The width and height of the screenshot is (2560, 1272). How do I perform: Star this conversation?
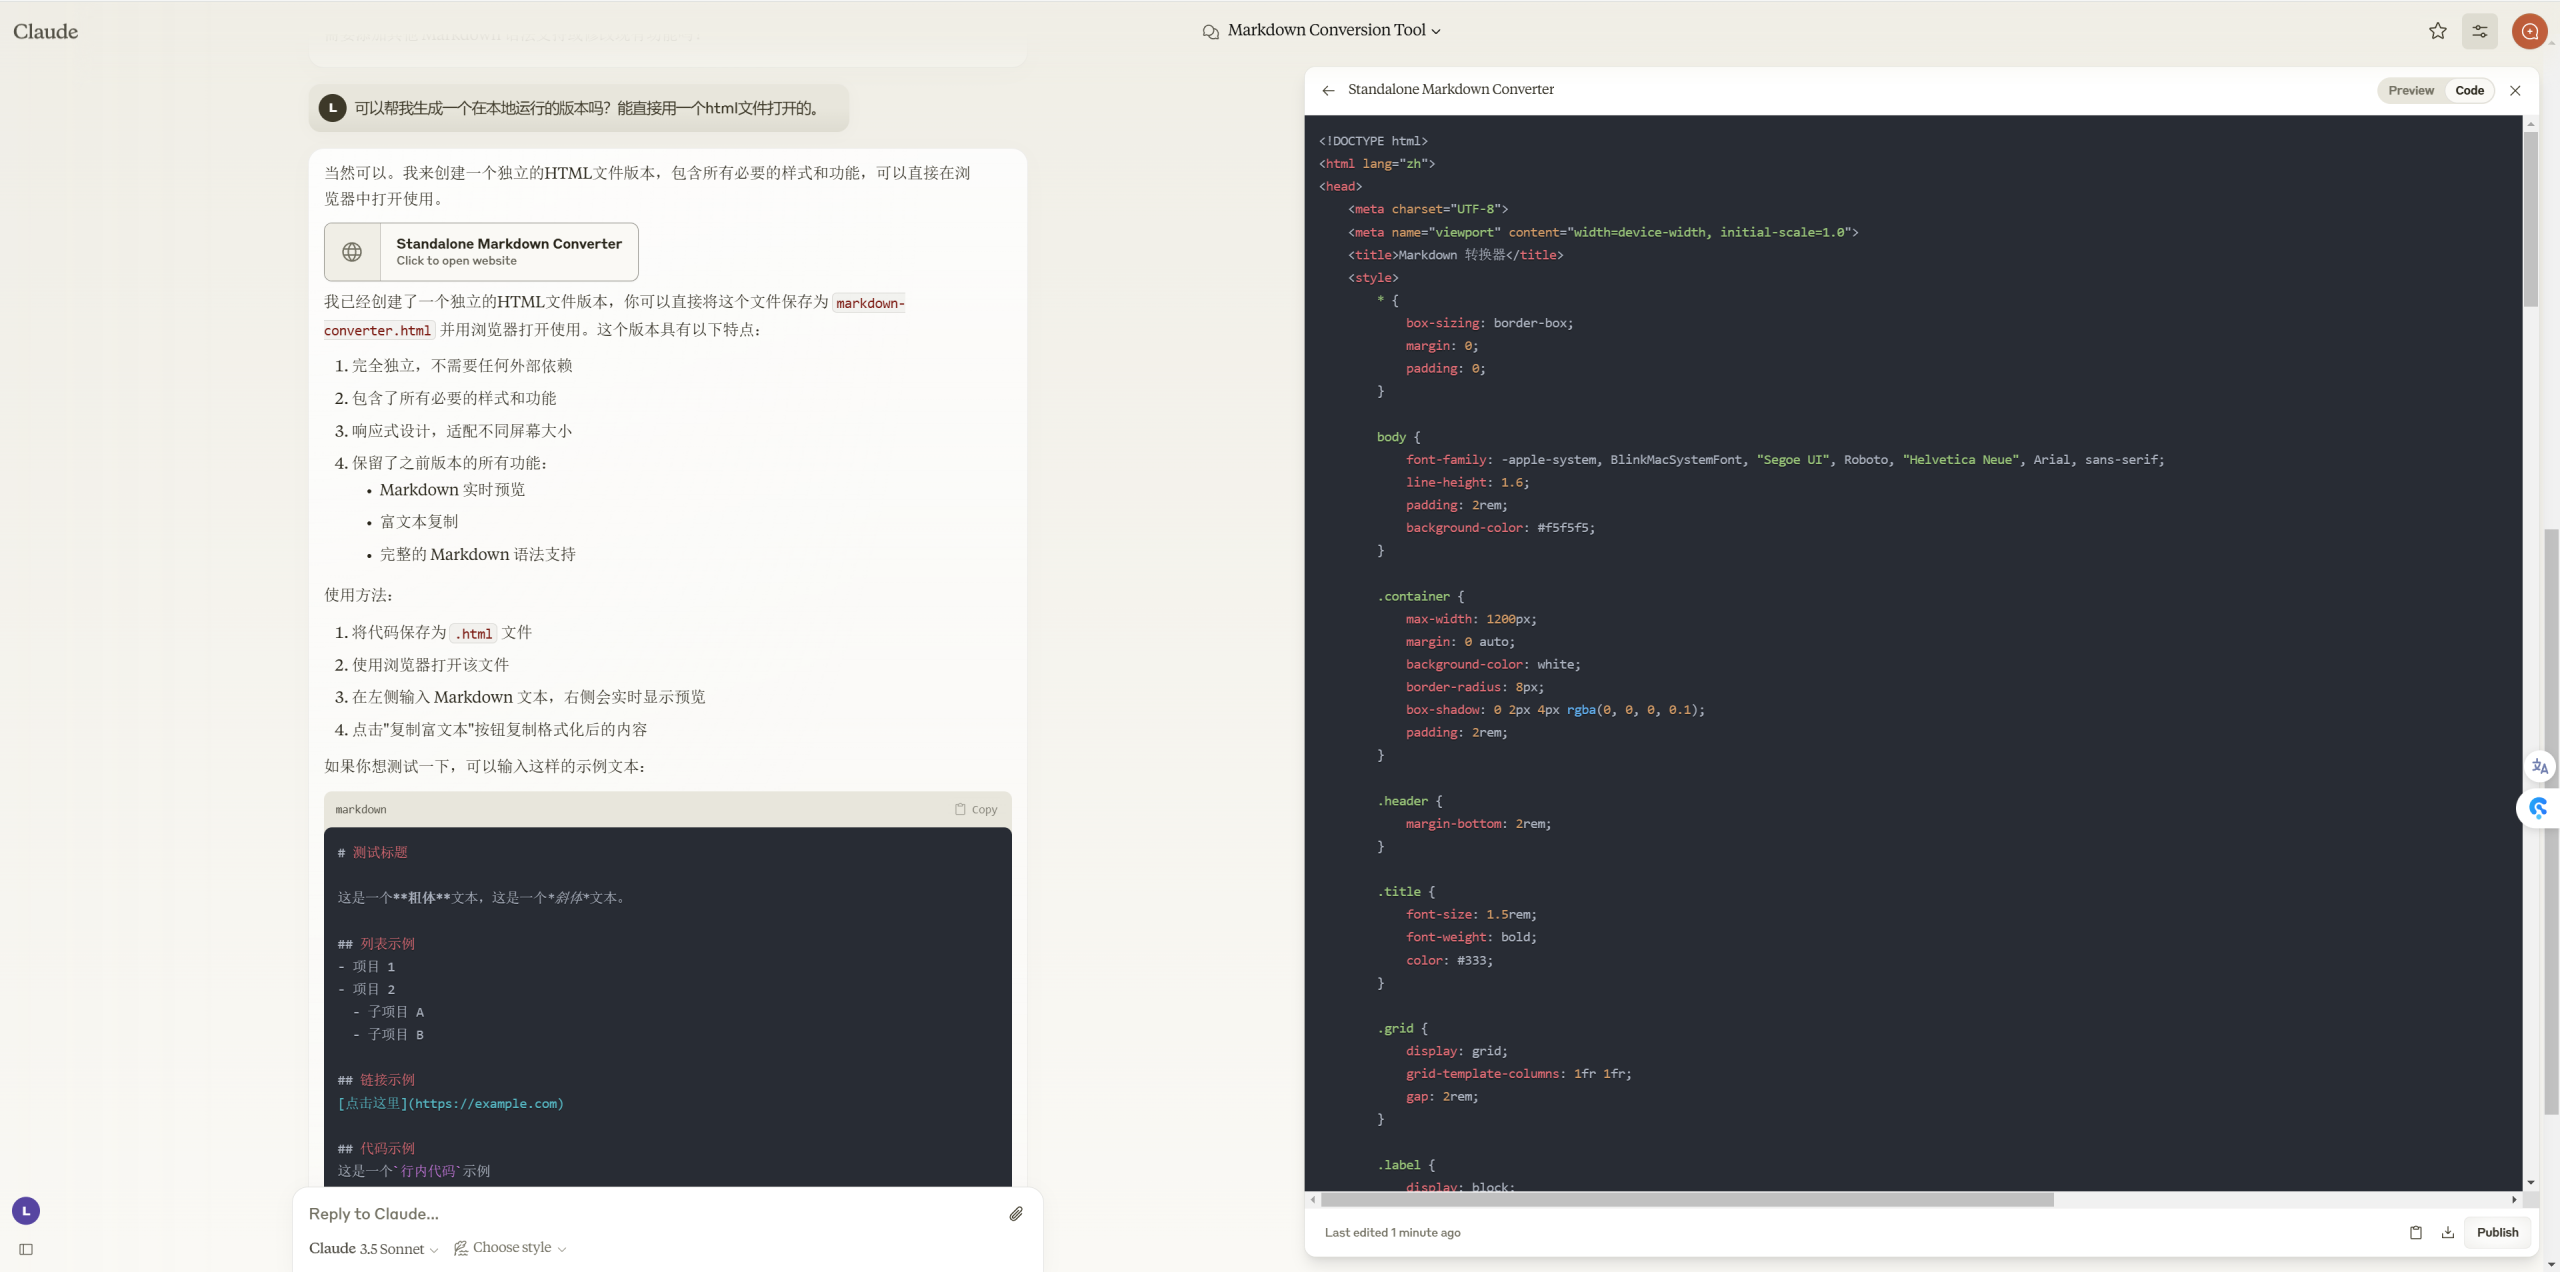point(2437,31)
